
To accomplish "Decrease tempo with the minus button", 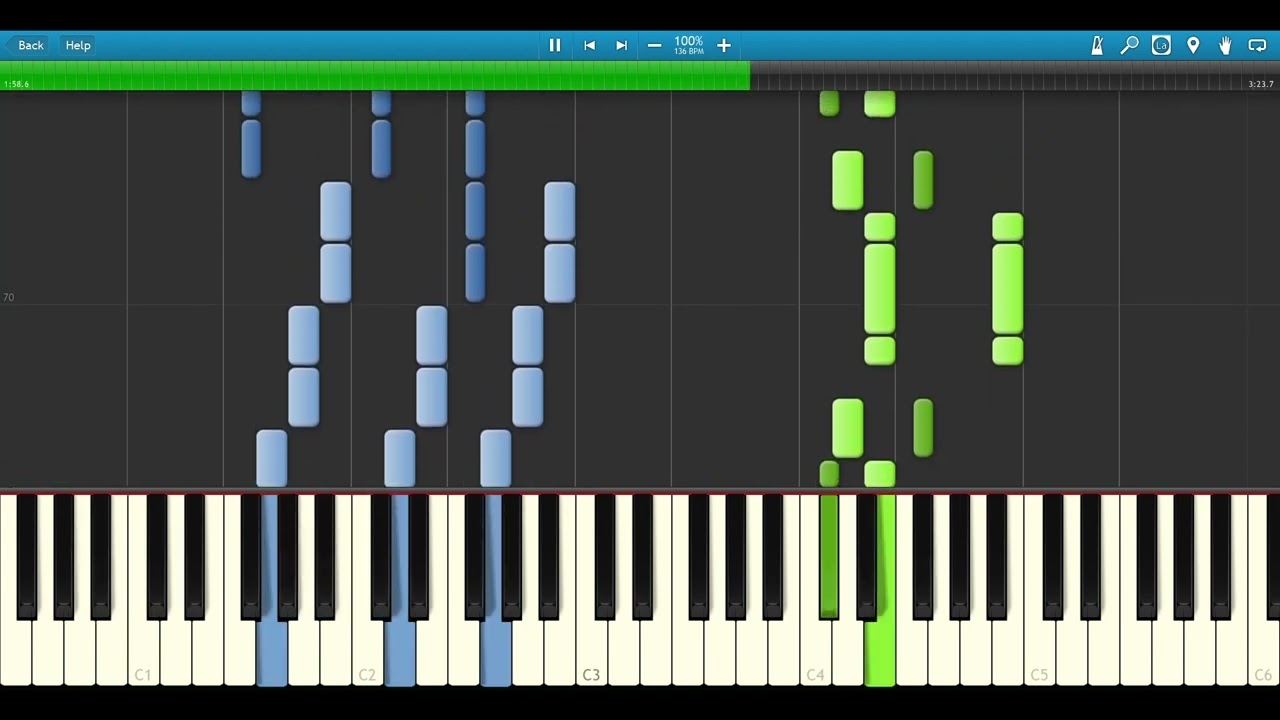I will (654, 45).
